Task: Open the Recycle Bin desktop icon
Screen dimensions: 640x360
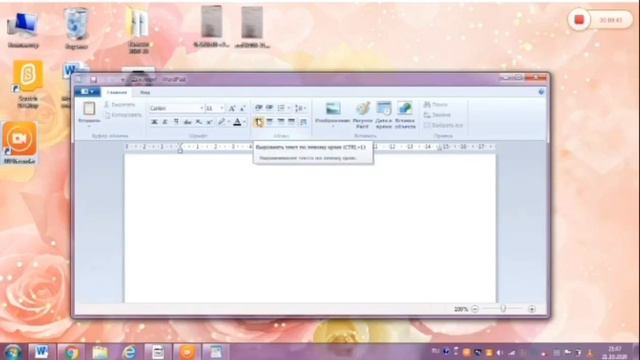Action: [76, 29]
